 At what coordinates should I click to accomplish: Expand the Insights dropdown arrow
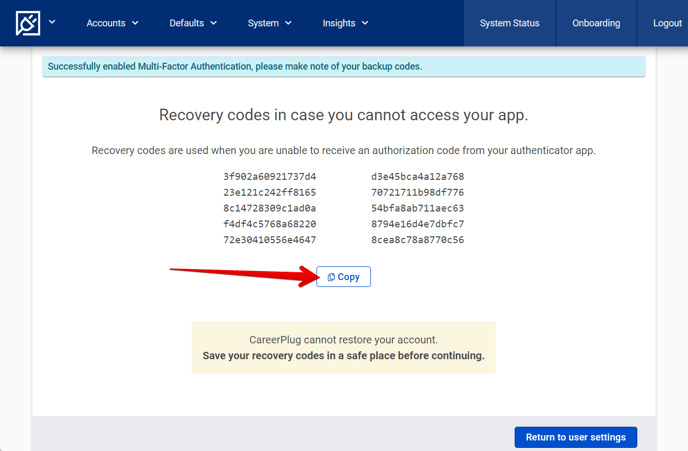tap(365, 23)
